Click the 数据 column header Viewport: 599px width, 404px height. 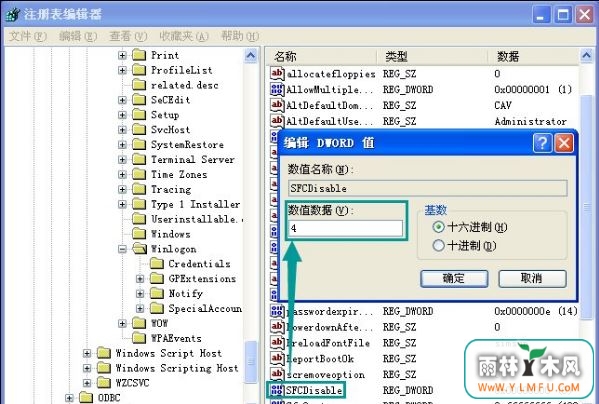coord(533,57)
